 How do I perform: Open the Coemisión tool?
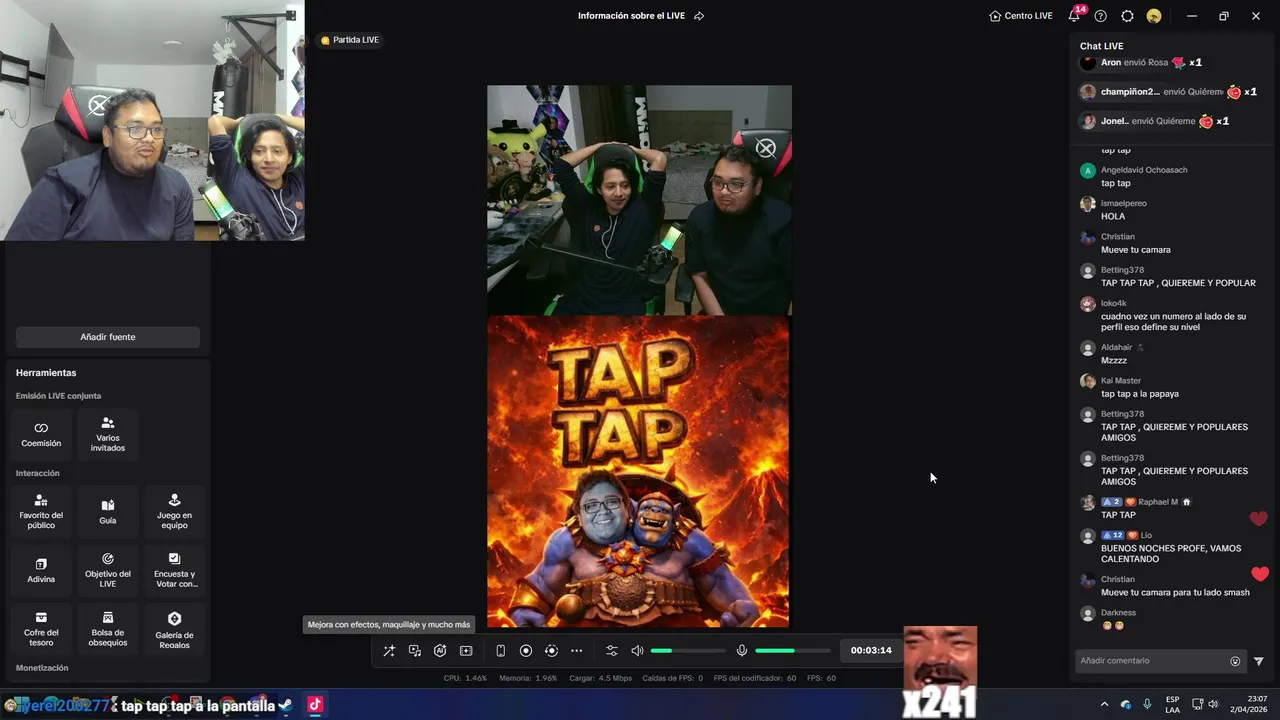point(41,434)
